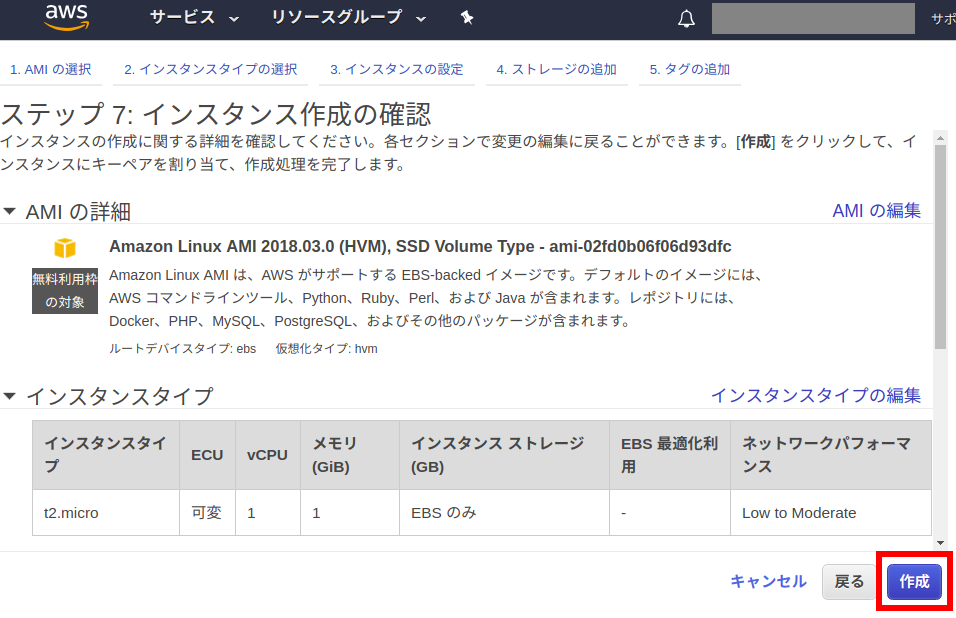956x618 pixels.
Task: Click the Low to Moderate cell
Action: 830,513
